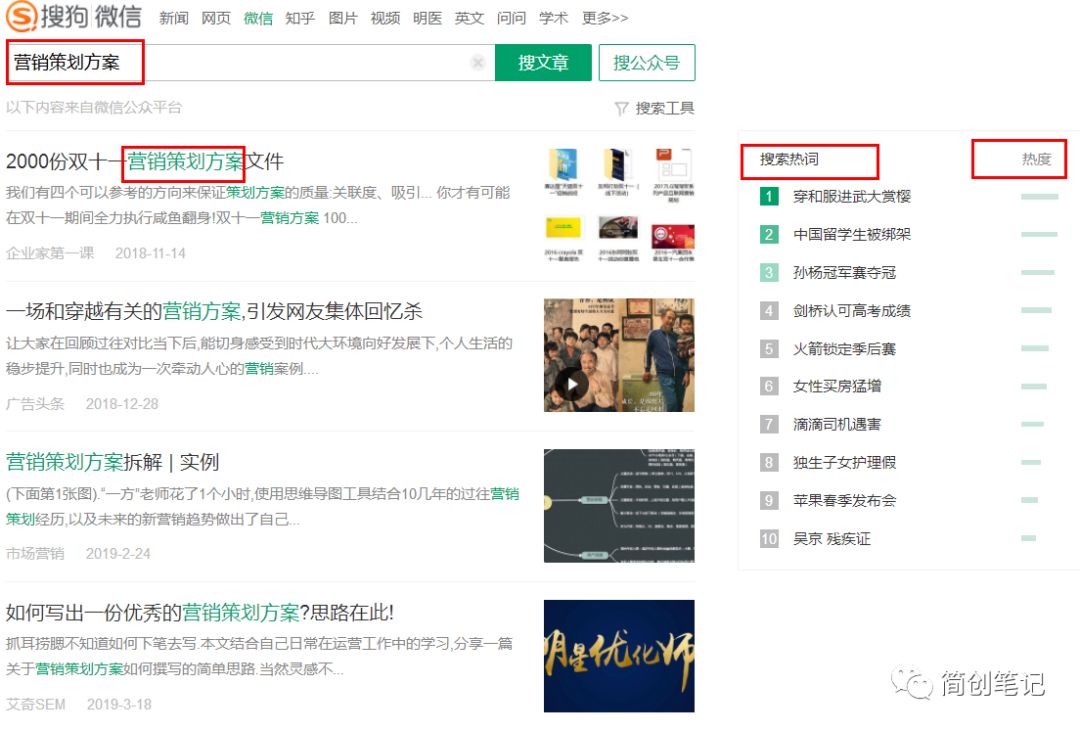
Task: Click rank badge 10 in hot words
Action: click(x=769, y=539)
